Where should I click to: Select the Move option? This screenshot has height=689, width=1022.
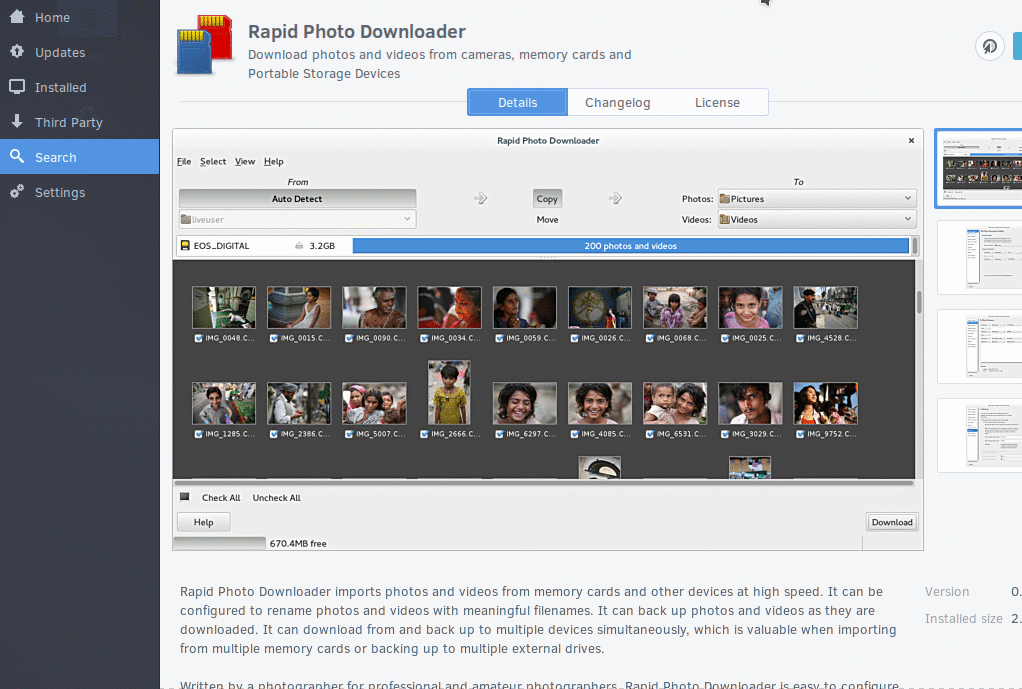click(x=547, y=220)
